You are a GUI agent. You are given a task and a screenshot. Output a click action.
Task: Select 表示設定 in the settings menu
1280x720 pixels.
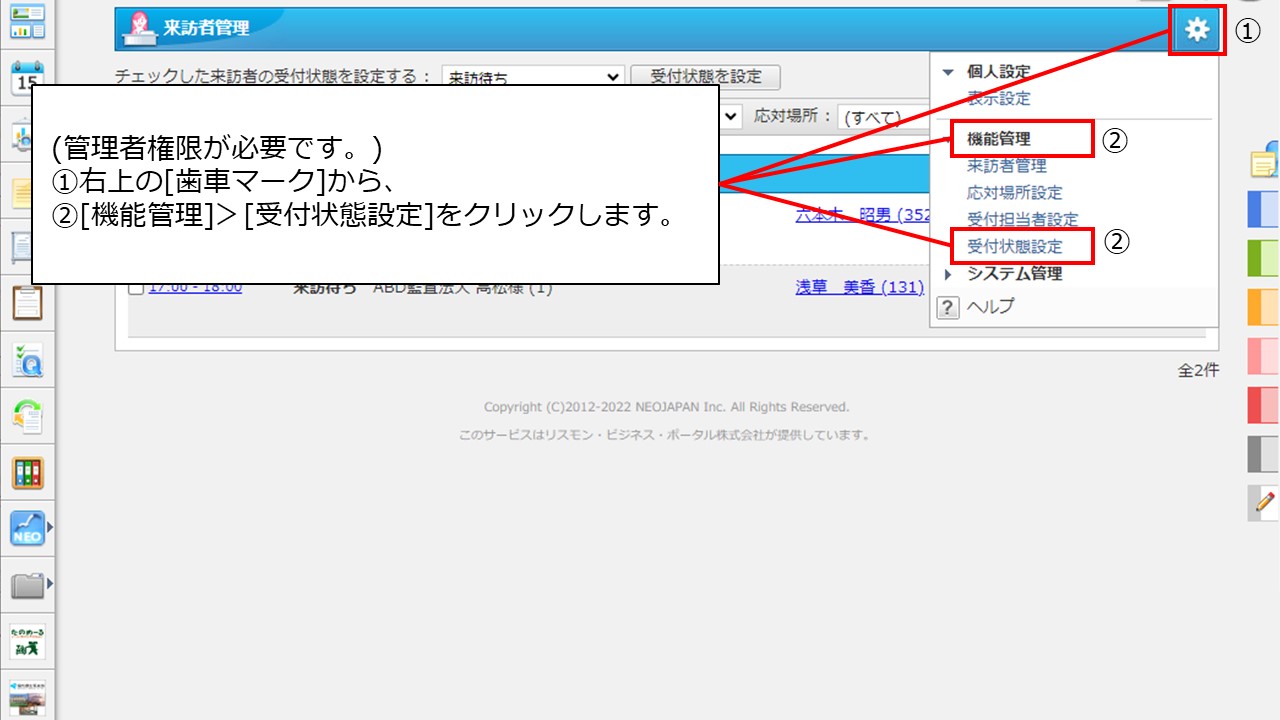tap(999, 99)
